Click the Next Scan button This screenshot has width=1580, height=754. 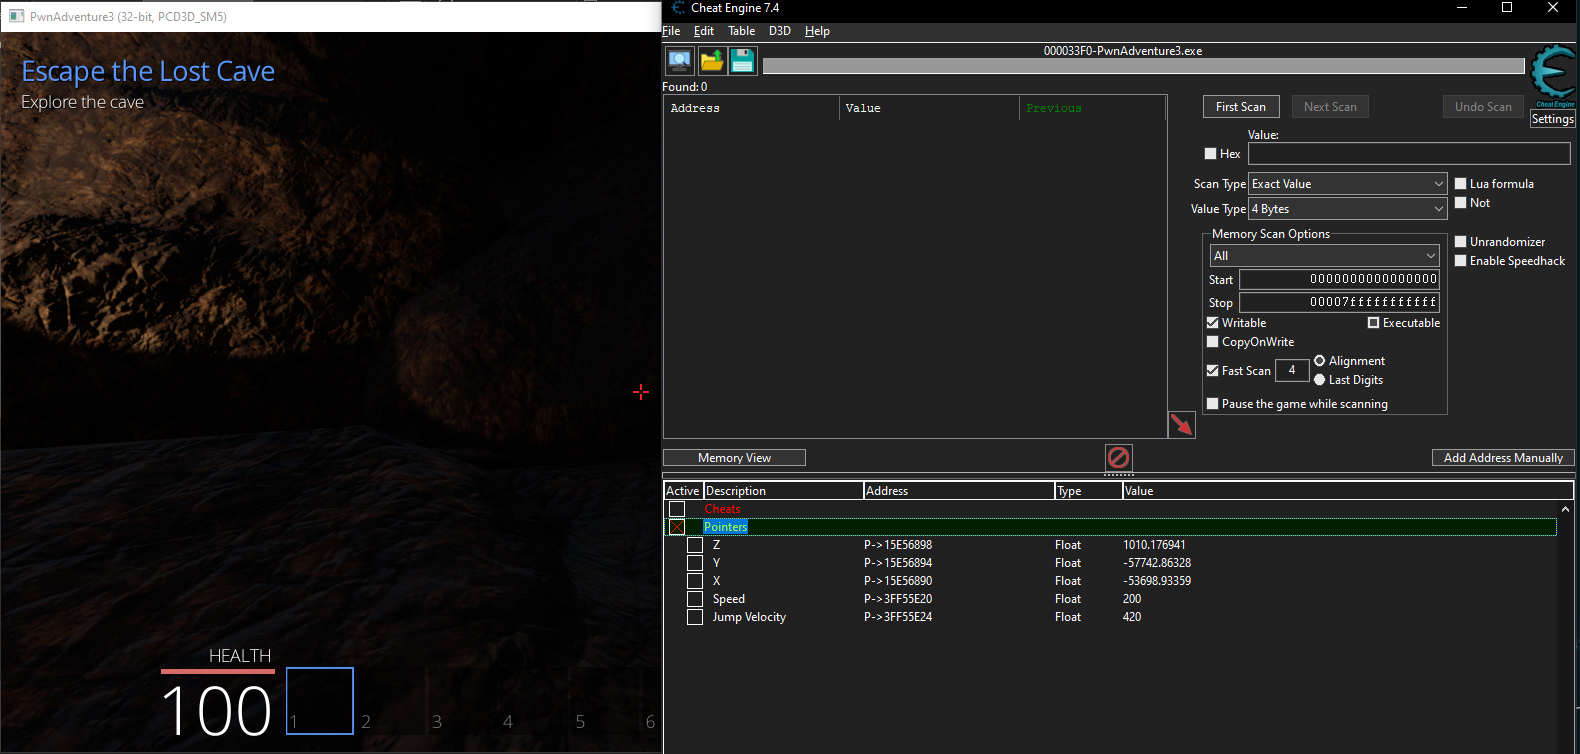1330,107
